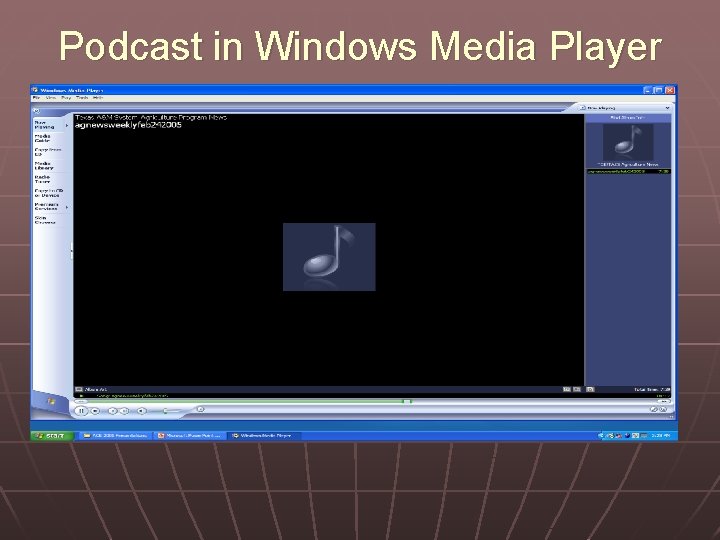Click the first view icon below visualization
The image size is (720, 540).
point(567,389)
